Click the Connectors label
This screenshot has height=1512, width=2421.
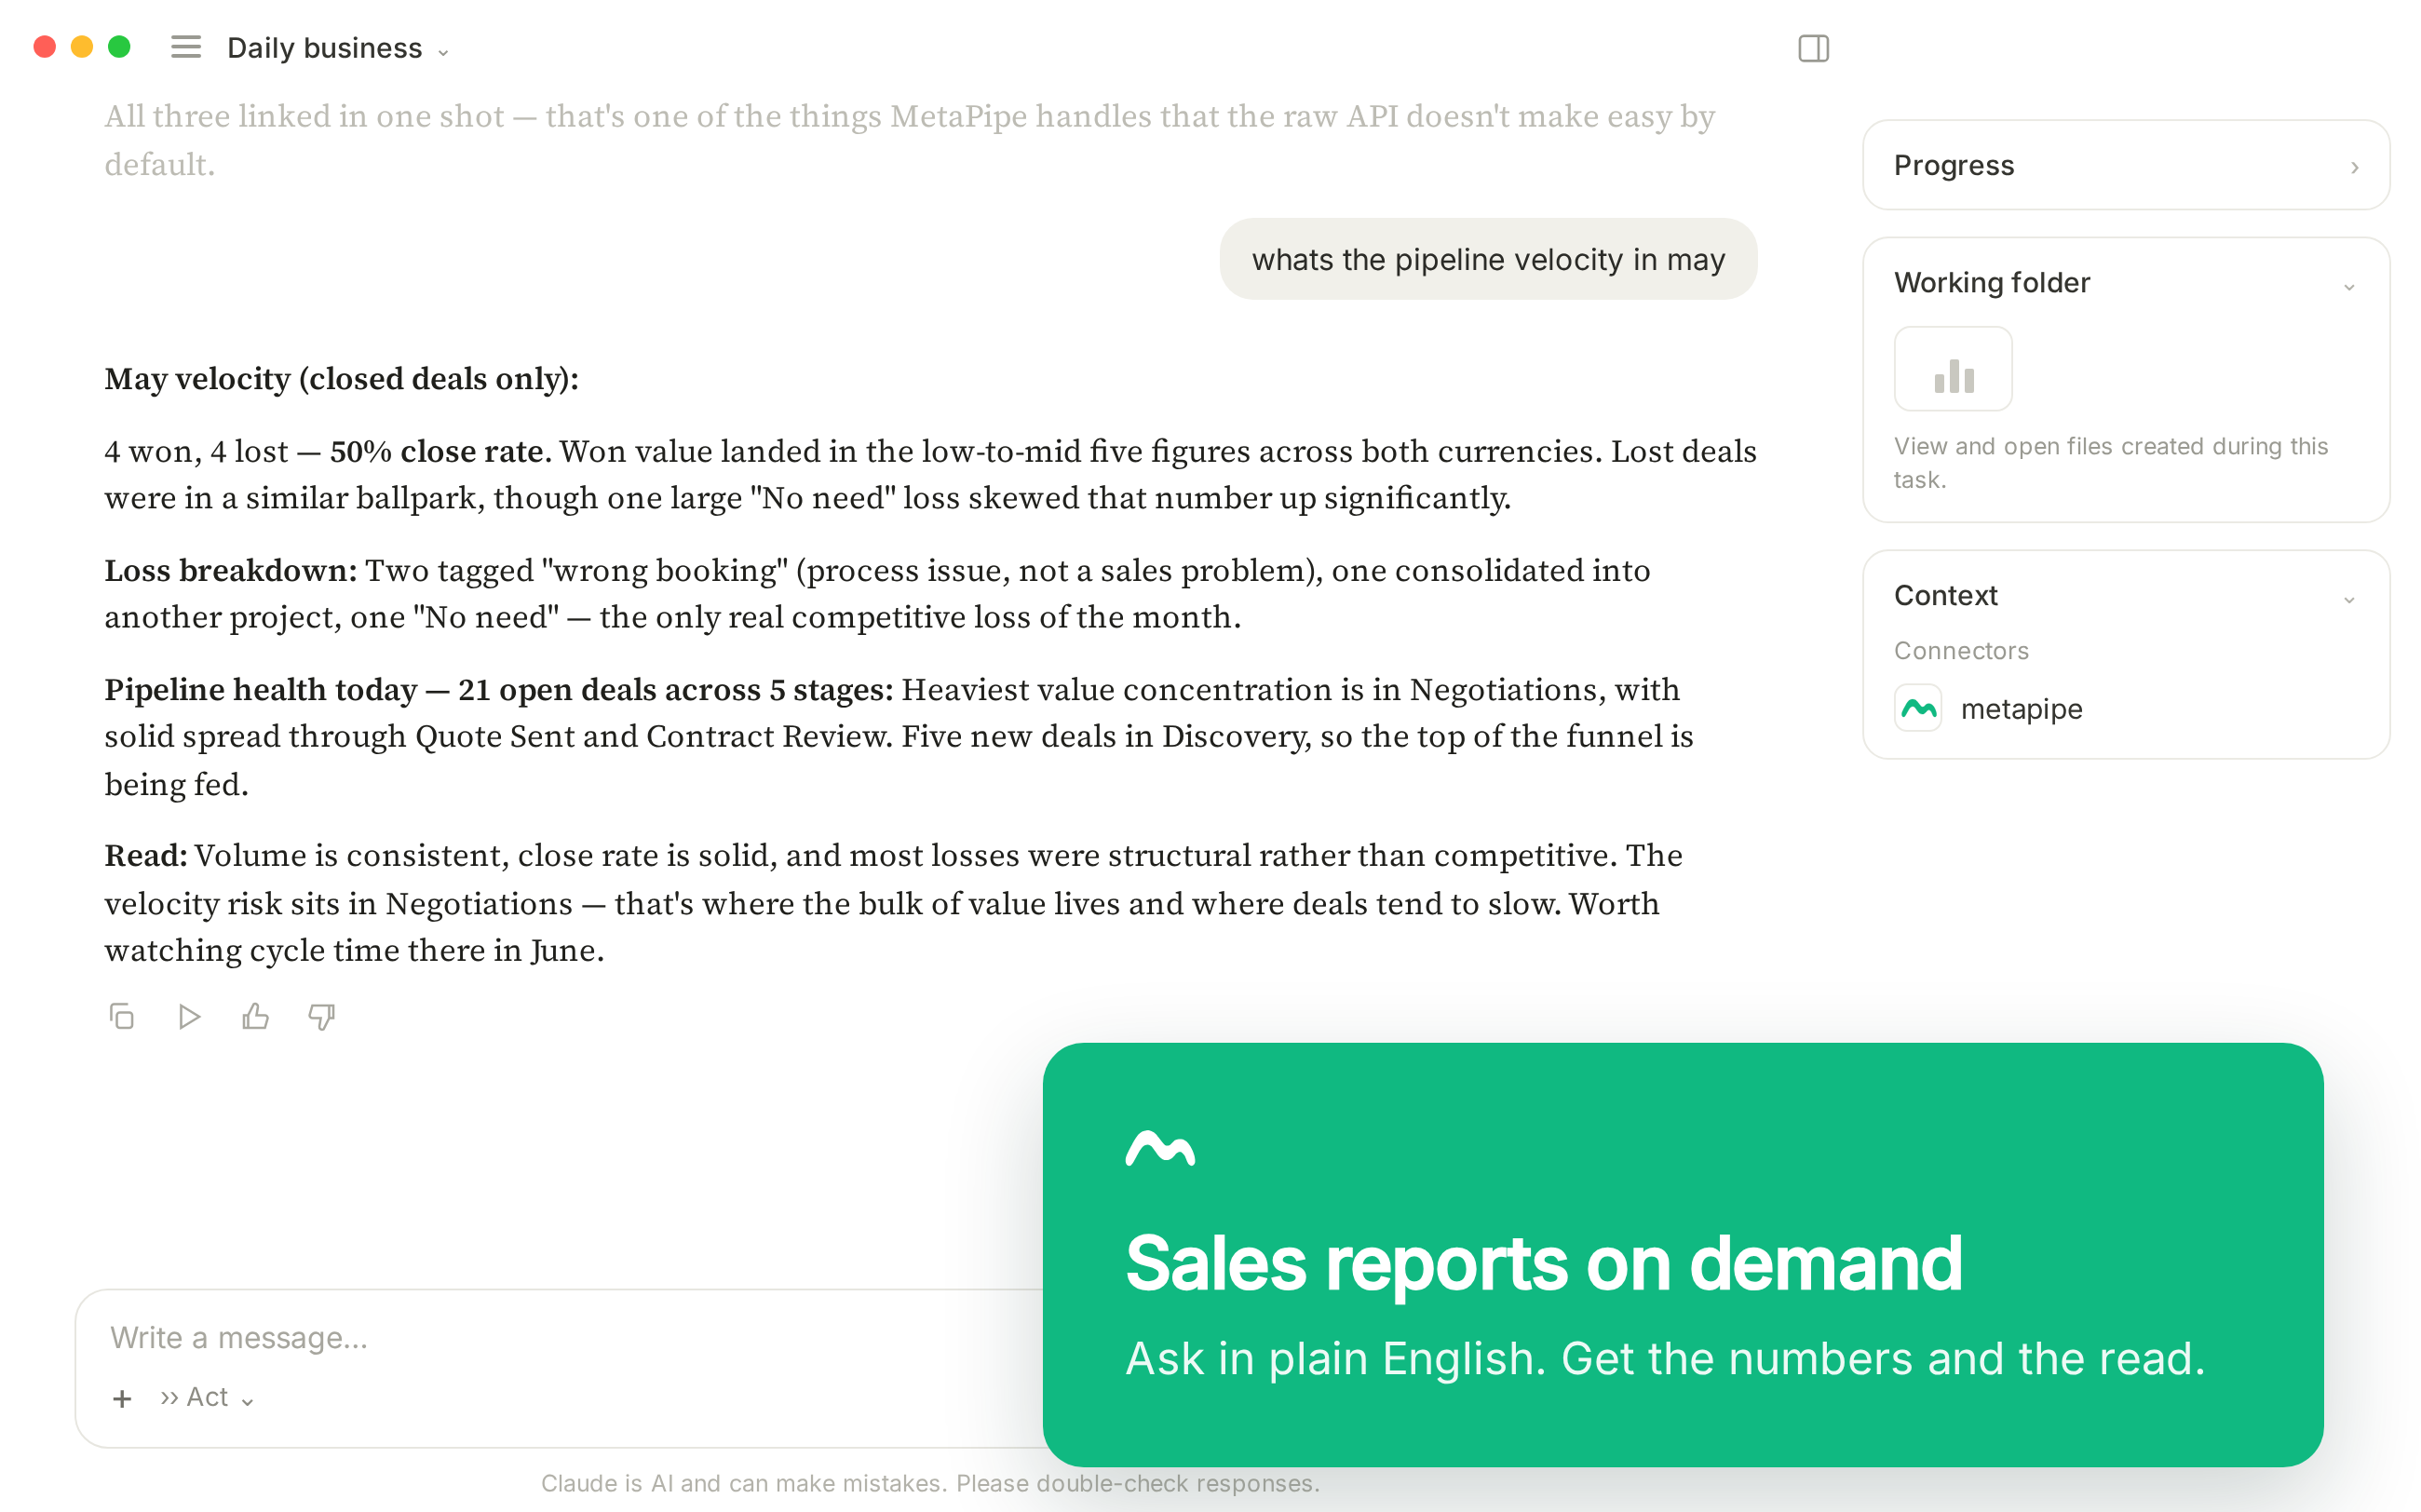tap(1961, 651)
